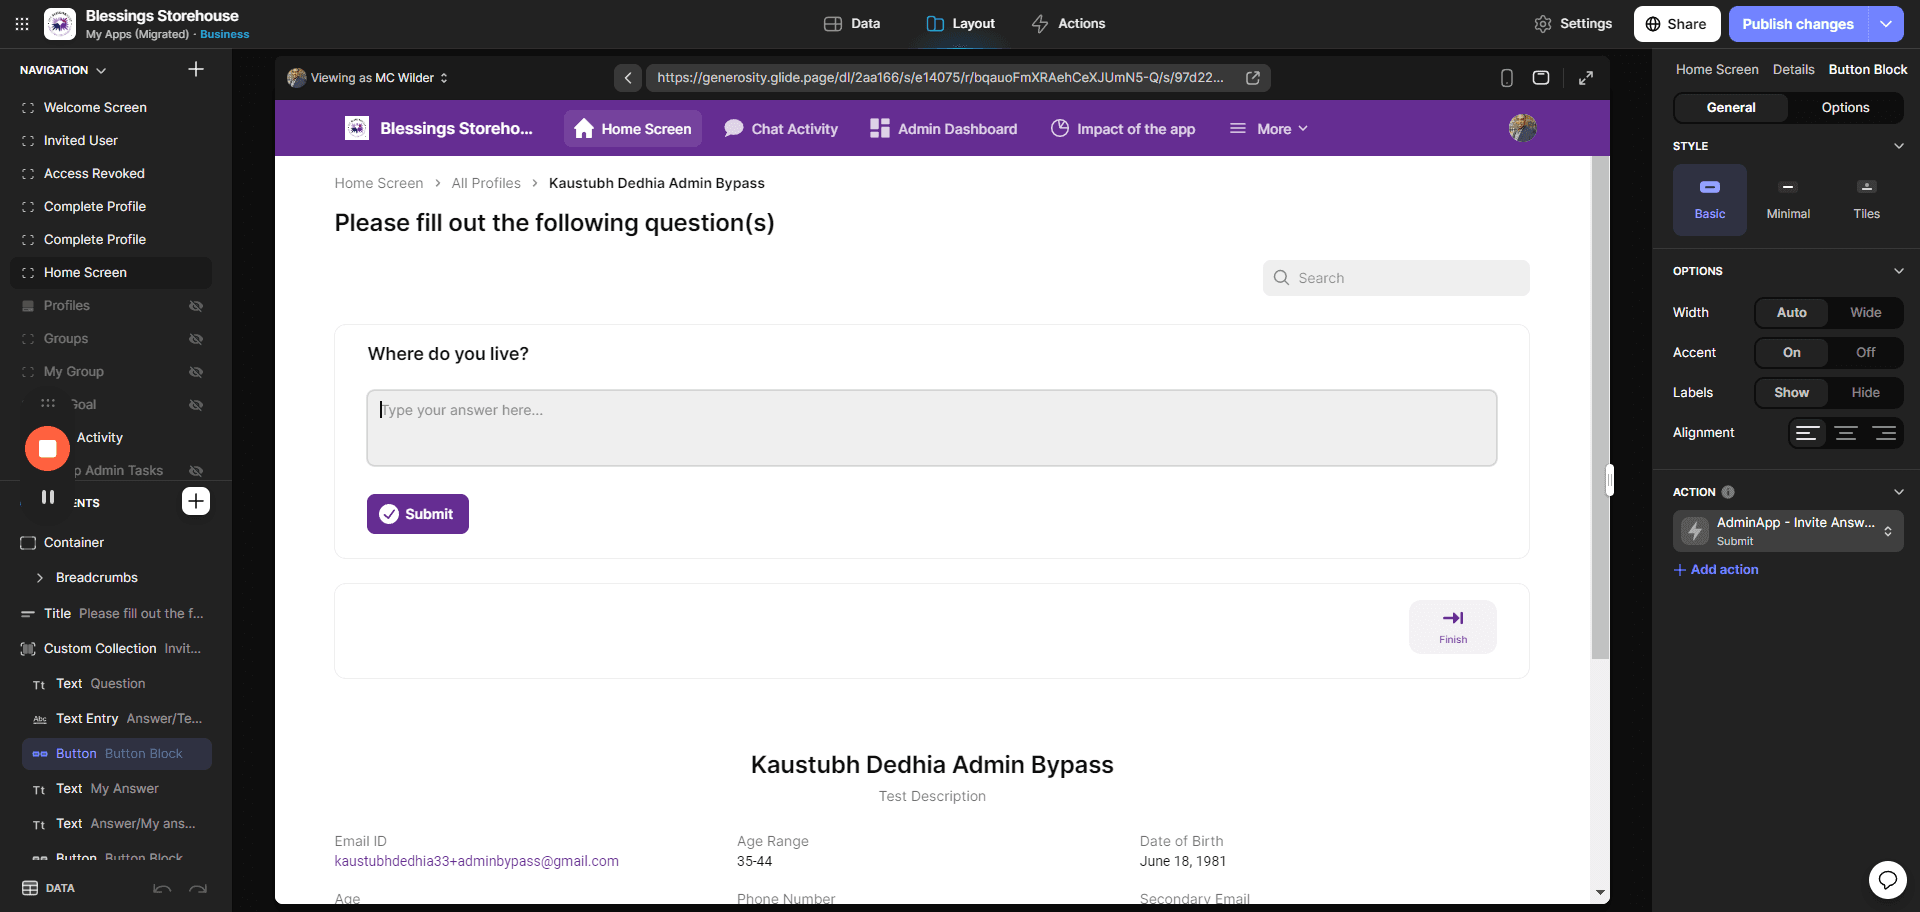Open the Options tab
Image resolution: width=1920 pixels, height=912 pixels.
[1845, 108]
